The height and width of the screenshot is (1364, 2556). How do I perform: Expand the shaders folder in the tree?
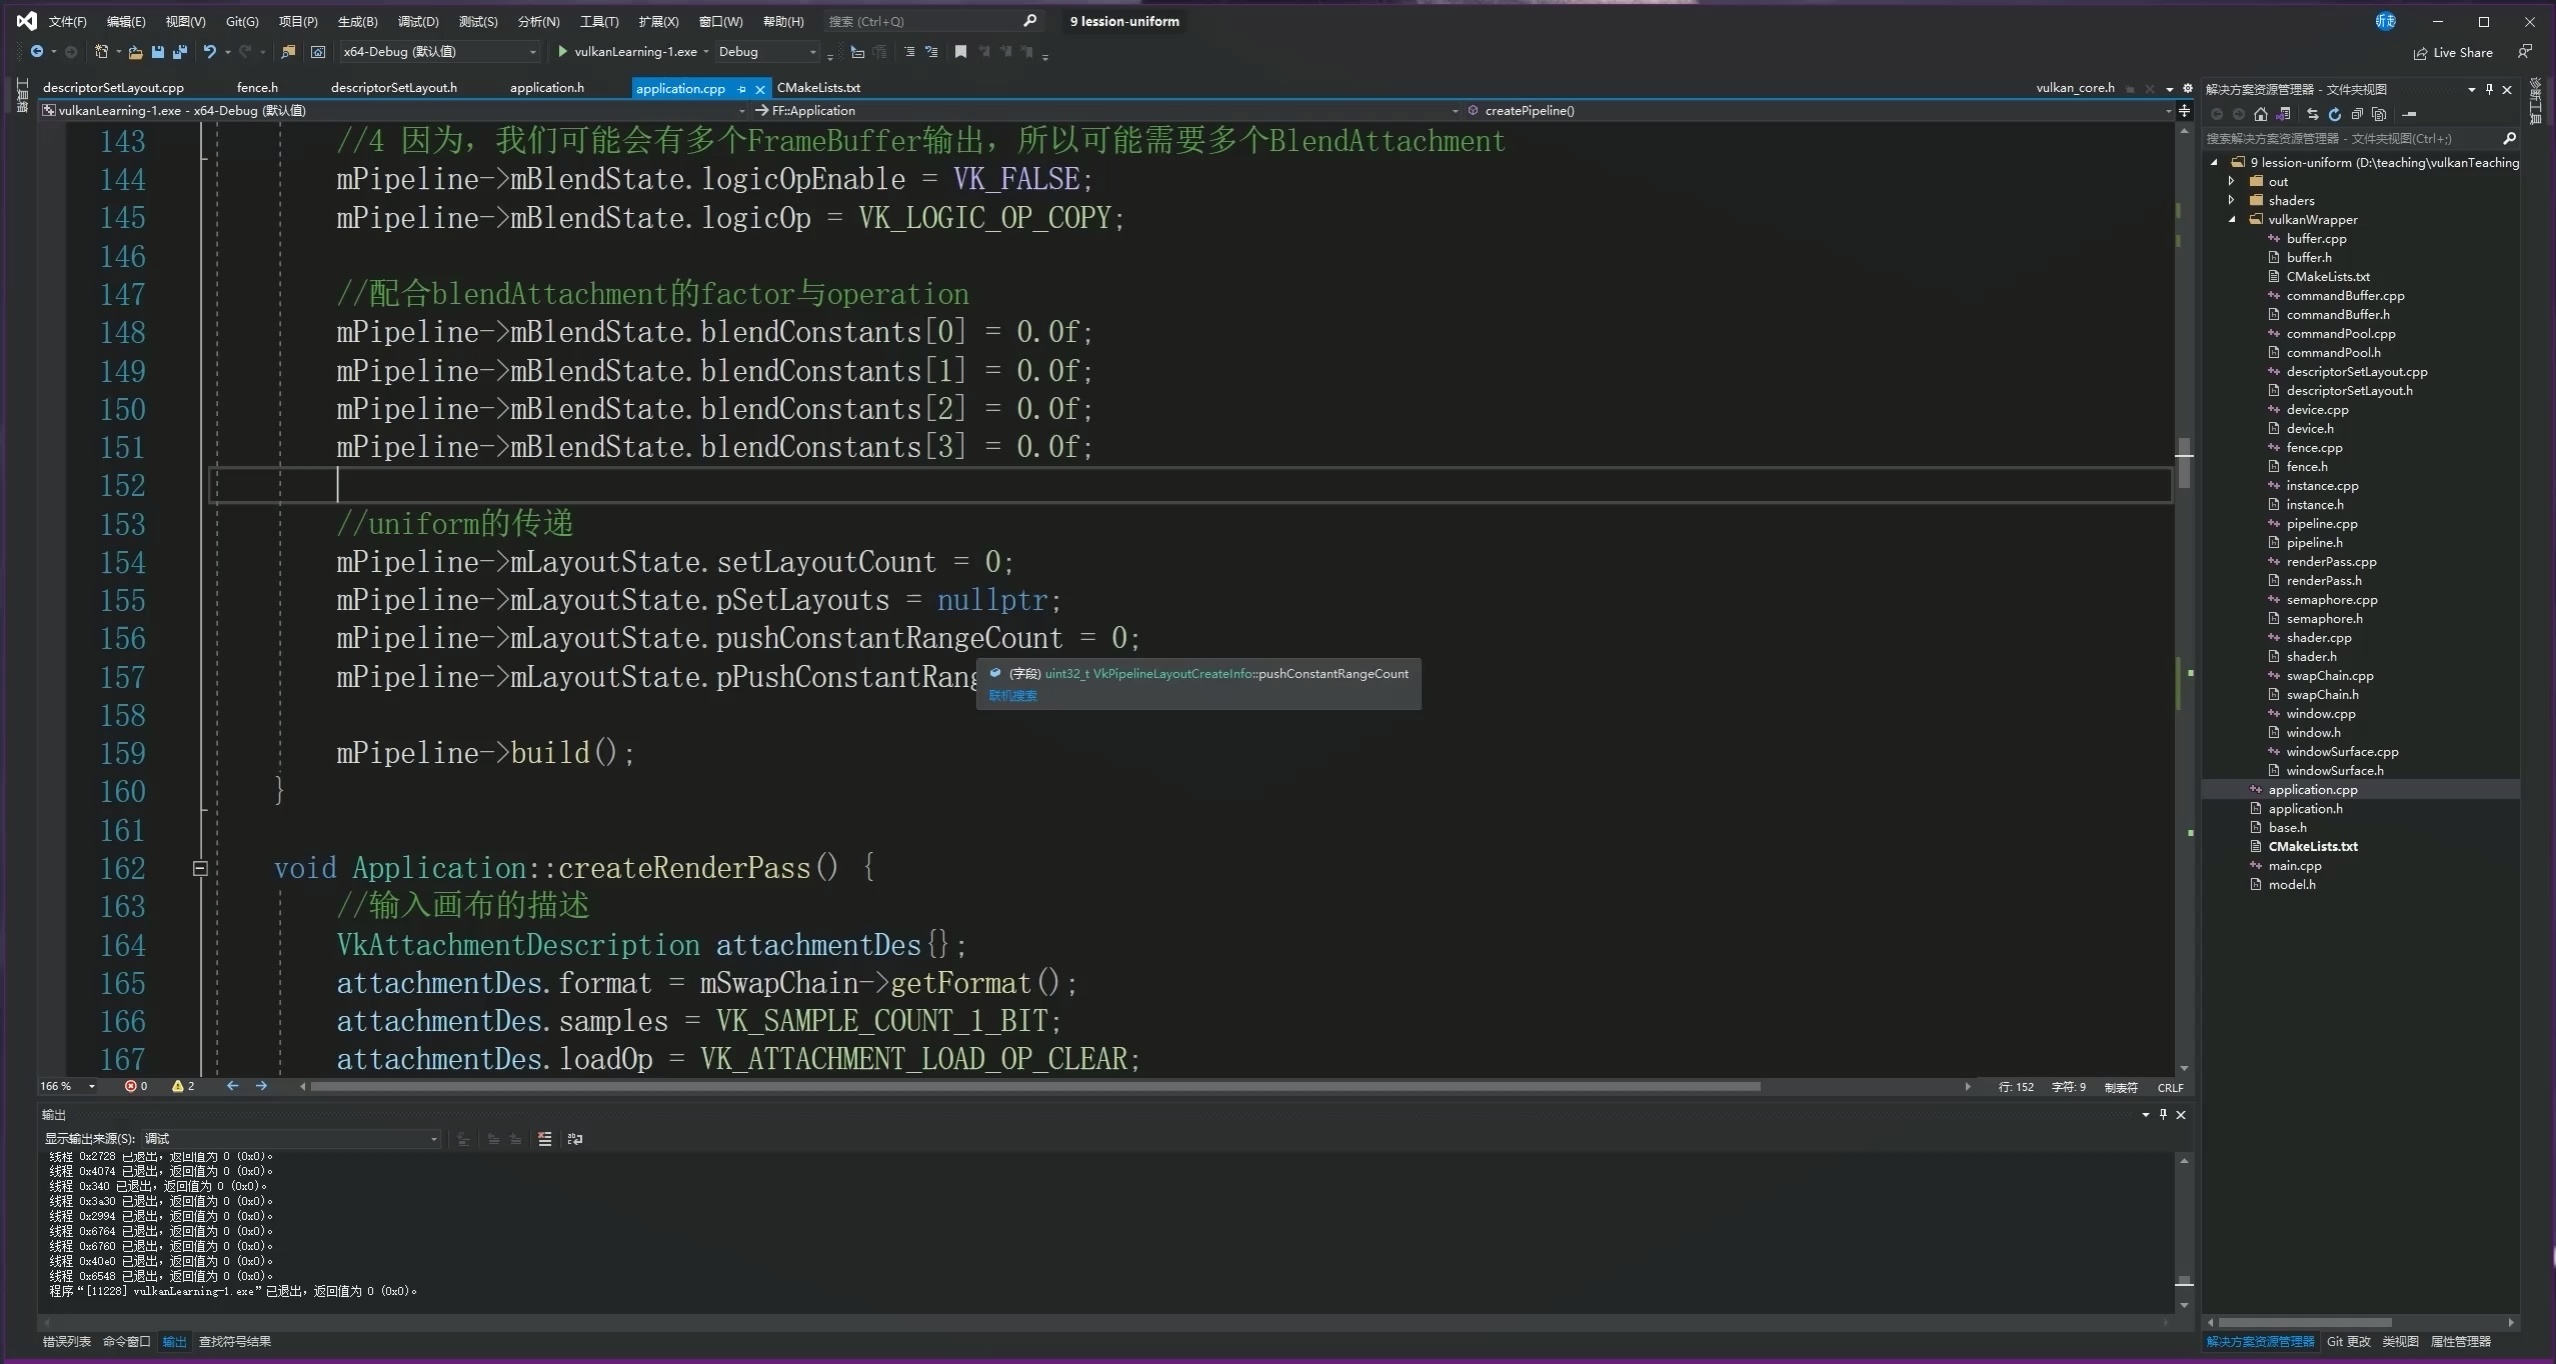point(2231,200)
